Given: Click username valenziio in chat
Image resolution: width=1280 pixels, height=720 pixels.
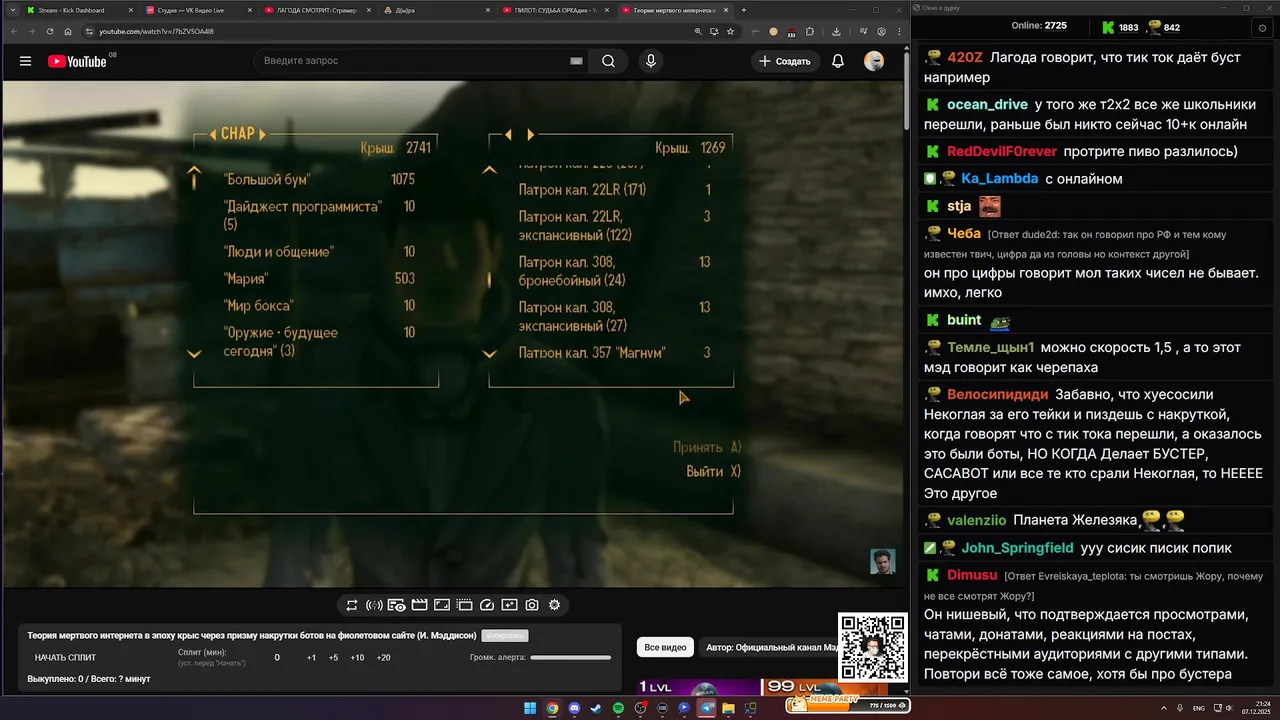Looking at the screenshot, I should 976,520.
